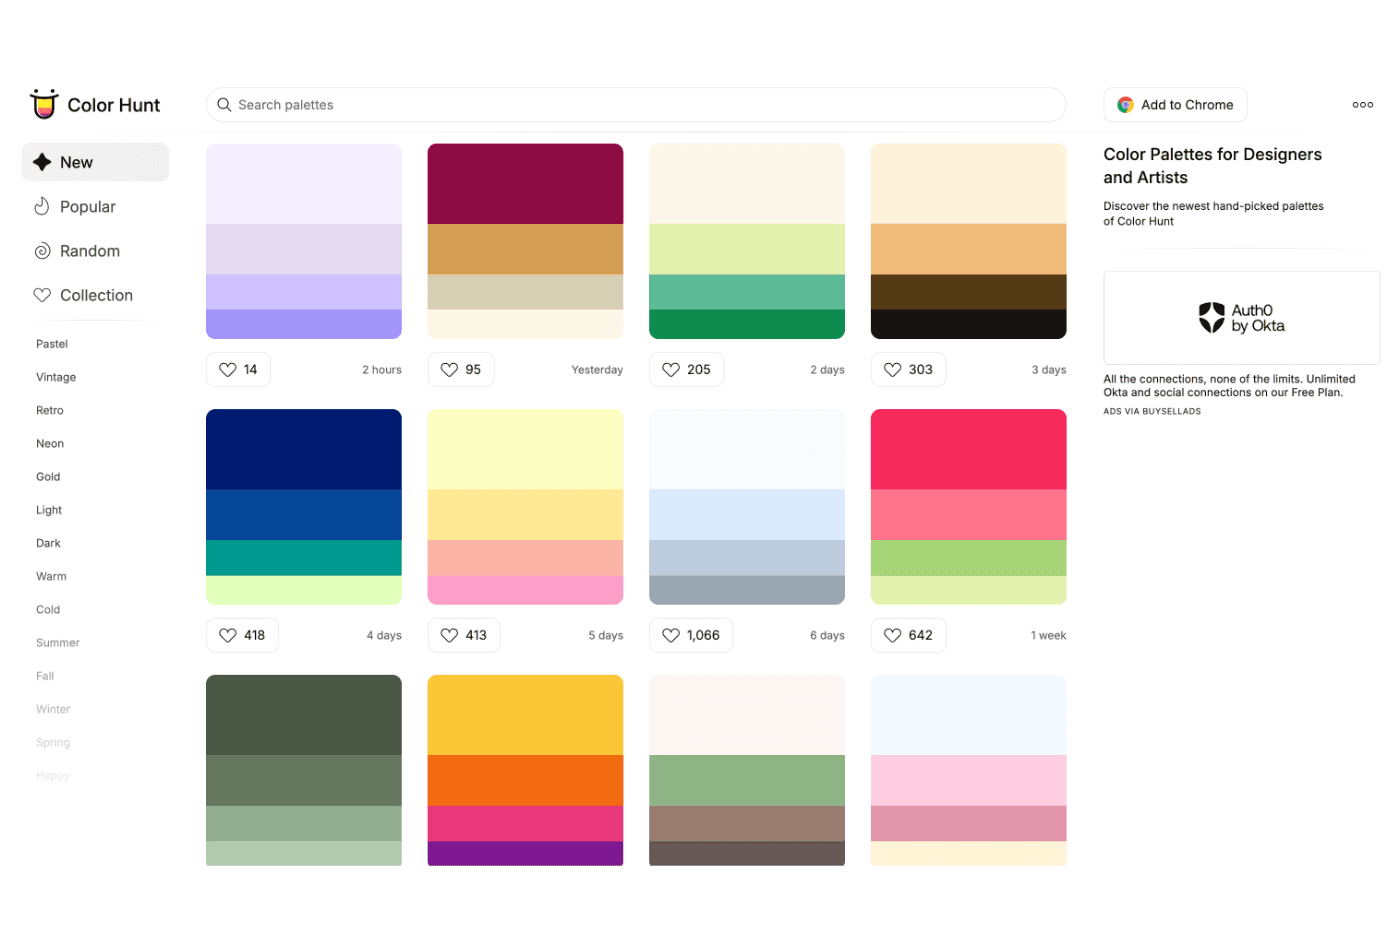1400x950 pixels.
Task: Click the pale yellow swatch in 413-likes palette
Action: coord(525,449)
